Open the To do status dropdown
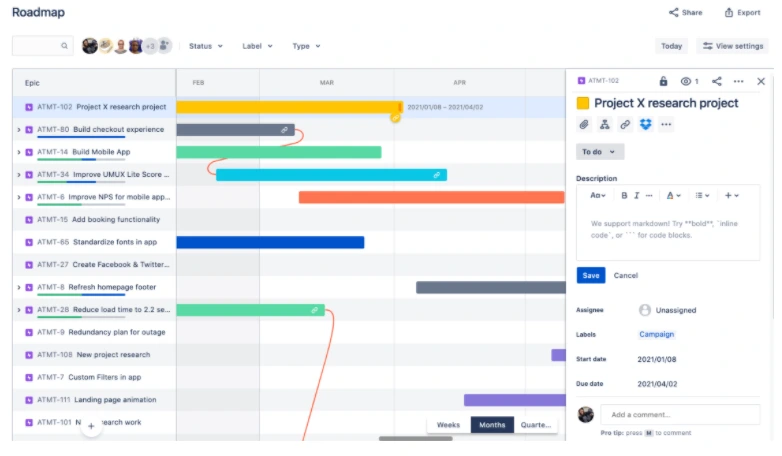 pos(599,152)
